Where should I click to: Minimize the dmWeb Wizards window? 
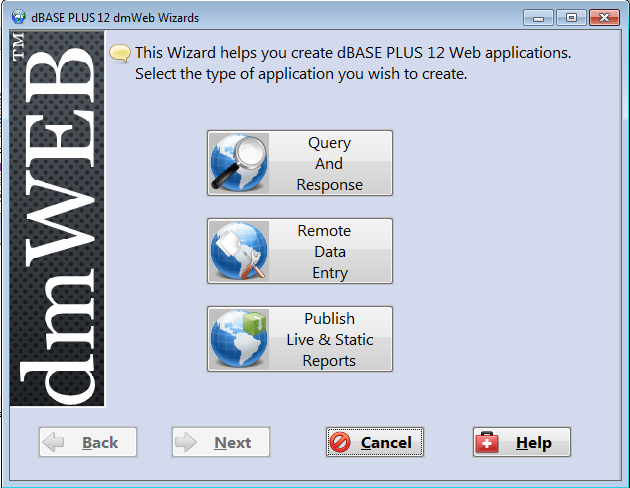538,18
